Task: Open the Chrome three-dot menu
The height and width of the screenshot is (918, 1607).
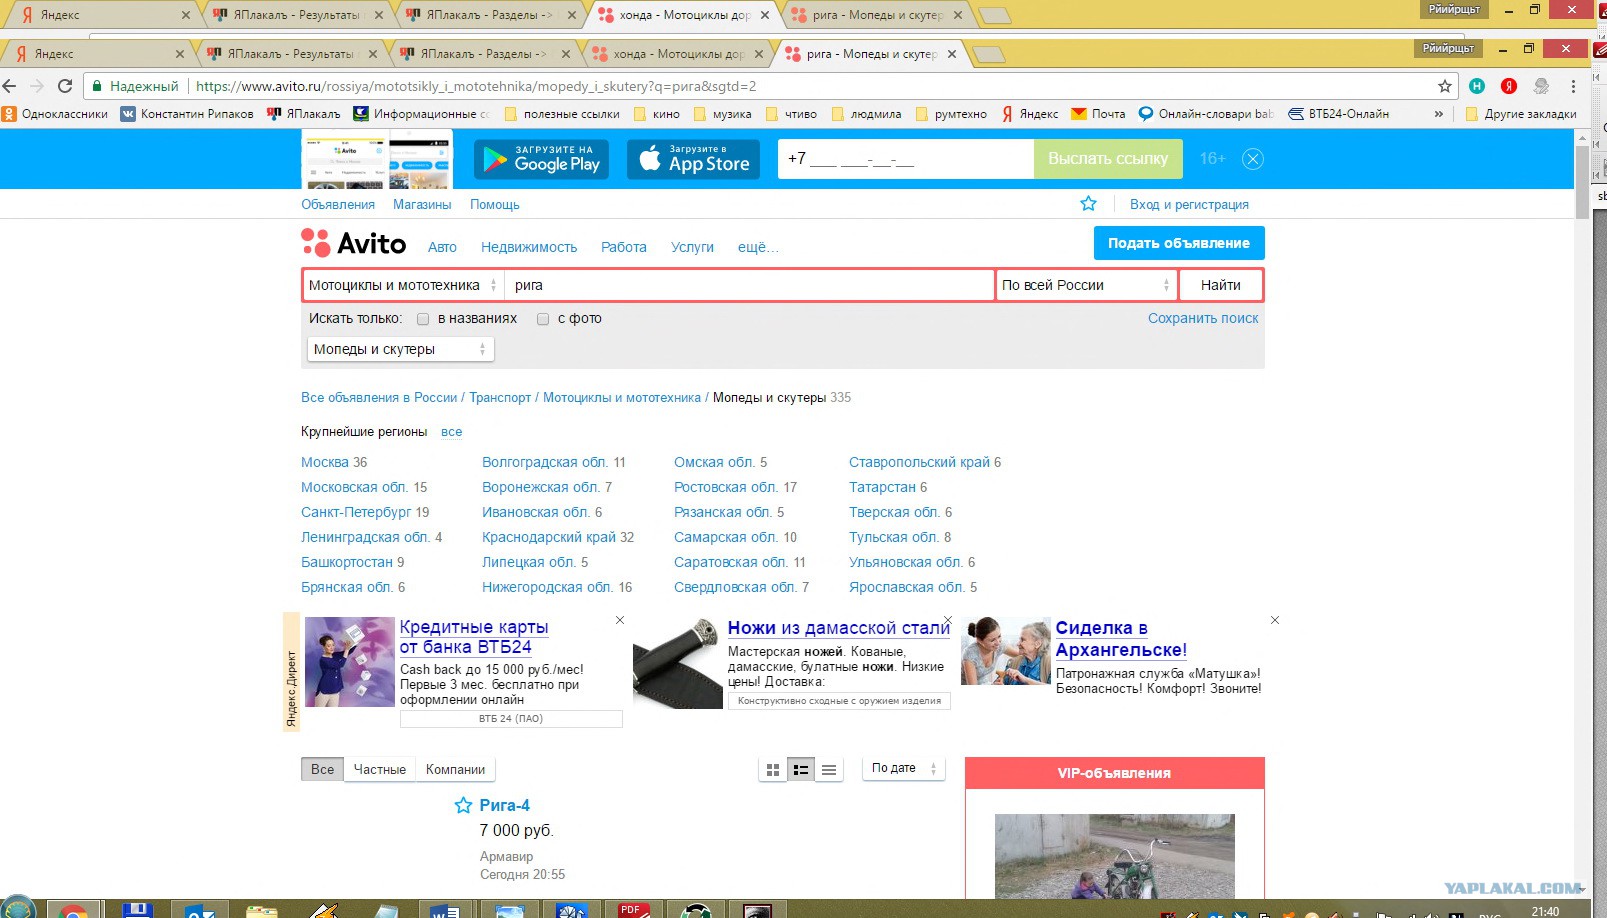Action: (1573, 86)
